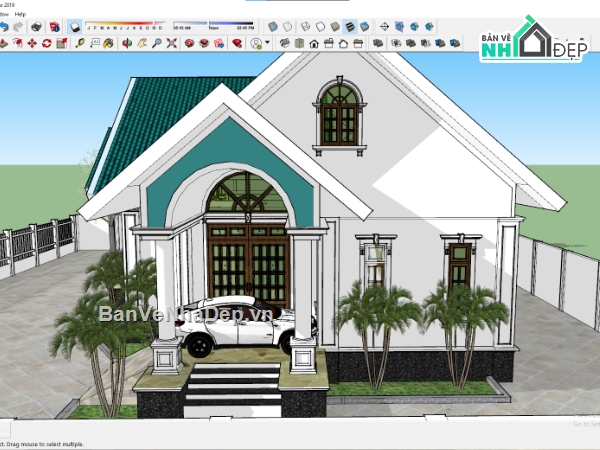
Task: Choose the Outer Shell solid tool
Action: 378,43
